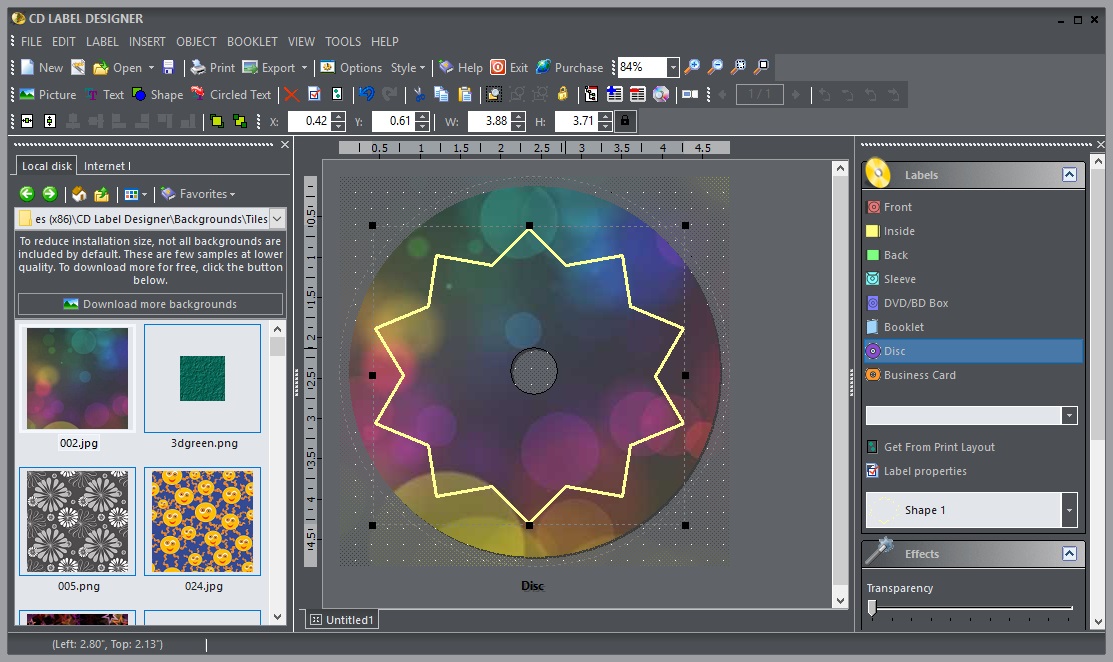
Task: Select the 024.jpg smiley background thumbnail
Action: 202,521
